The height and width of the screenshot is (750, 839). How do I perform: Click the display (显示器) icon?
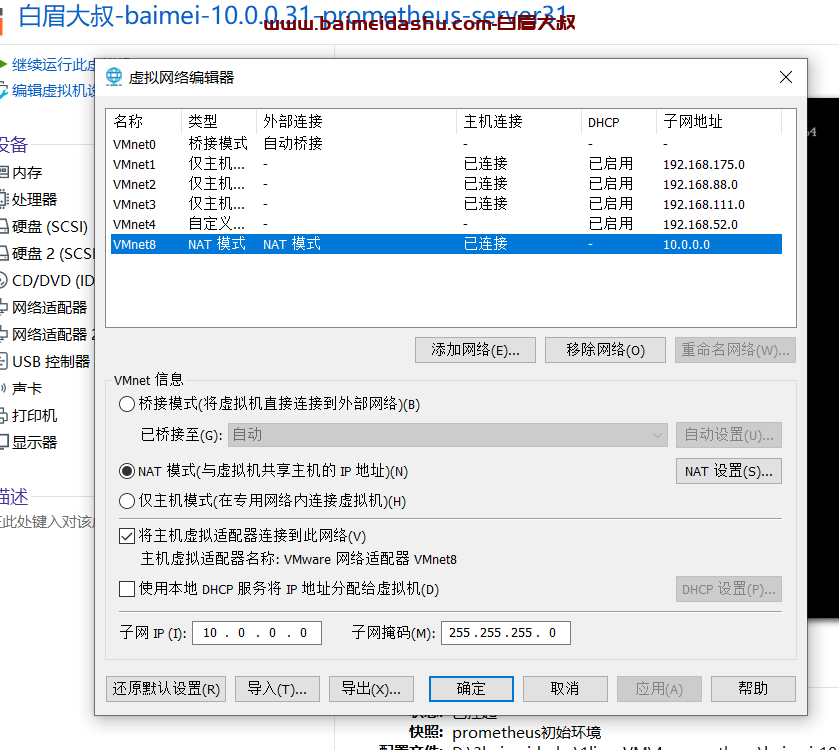pyautogui.click(x=4, y=442)
